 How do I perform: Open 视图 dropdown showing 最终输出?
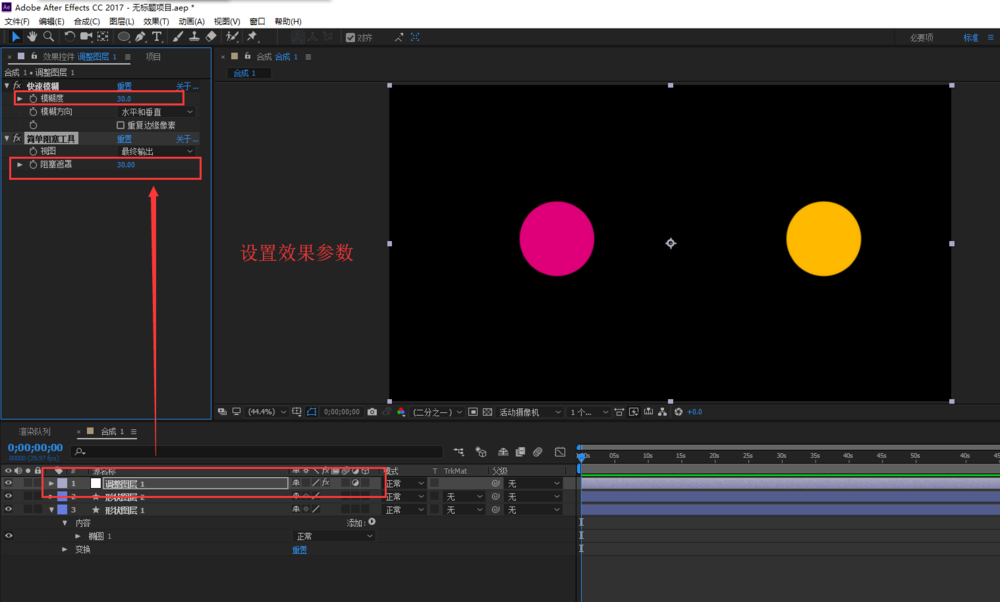pos(156,151)
